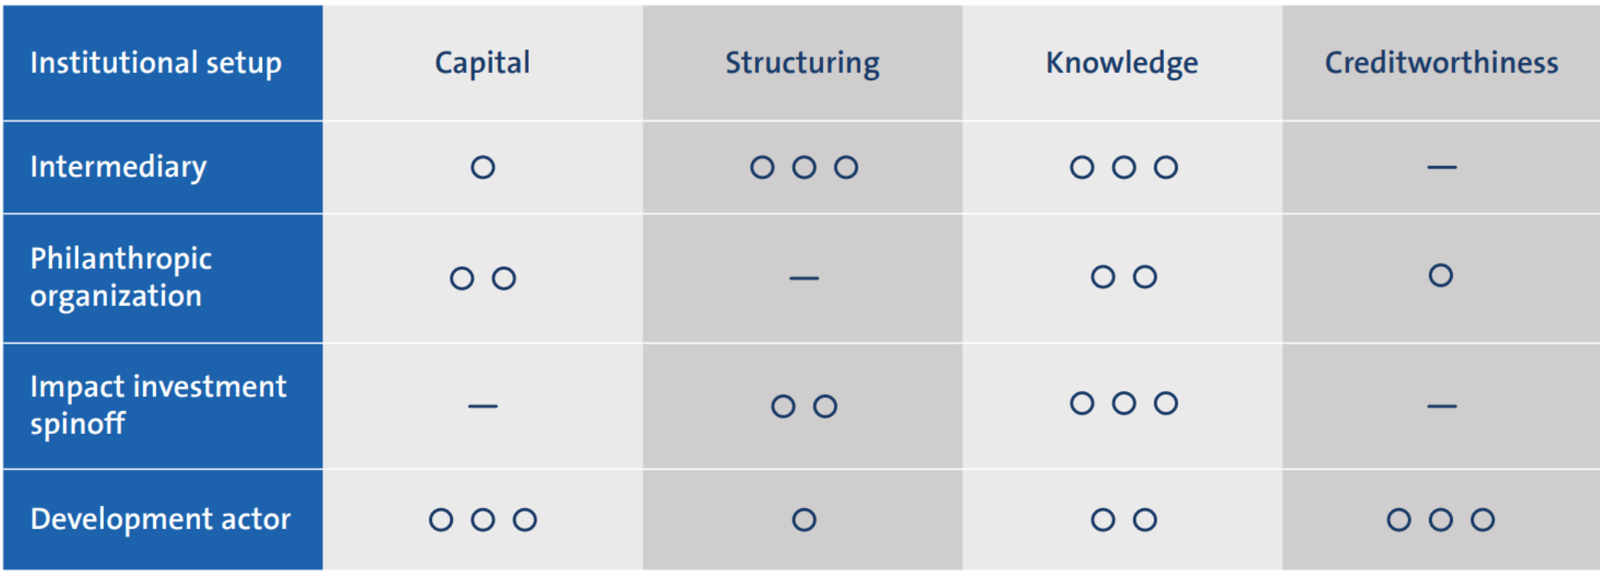The image size is (1600, 577).
Task: Click the Development actor row label
Action: coord(160,519)
